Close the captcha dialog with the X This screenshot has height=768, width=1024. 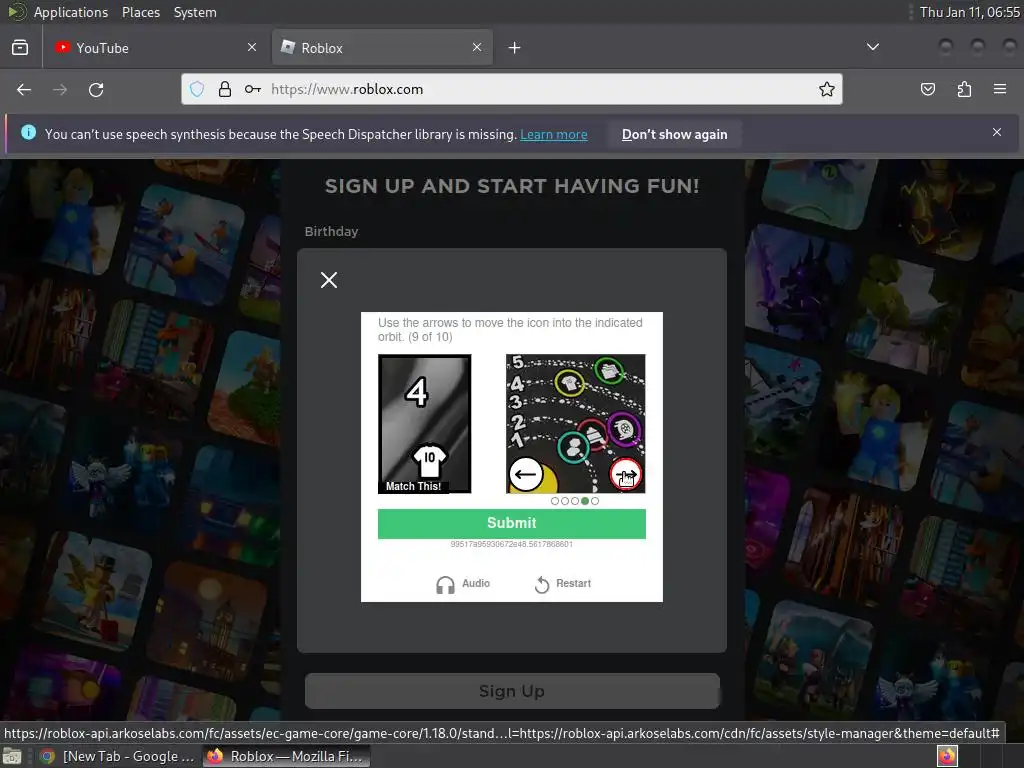tap(329, 280)
